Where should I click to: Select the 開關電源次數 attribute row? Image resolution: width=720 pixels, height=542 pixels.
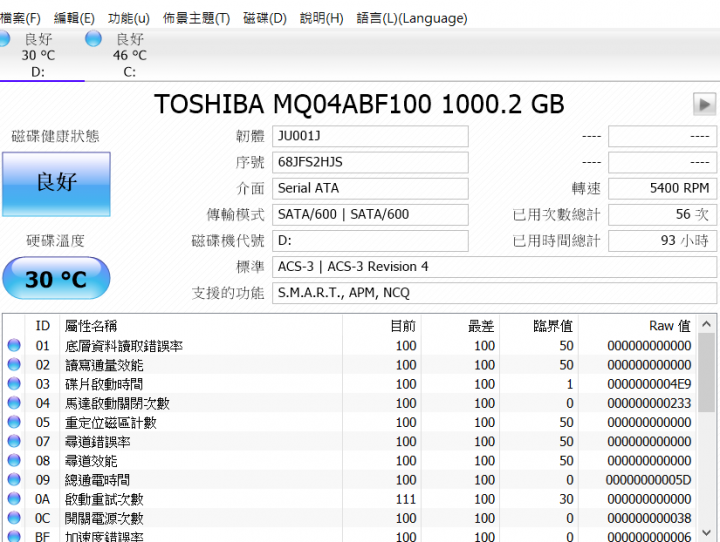click(350, 519)
